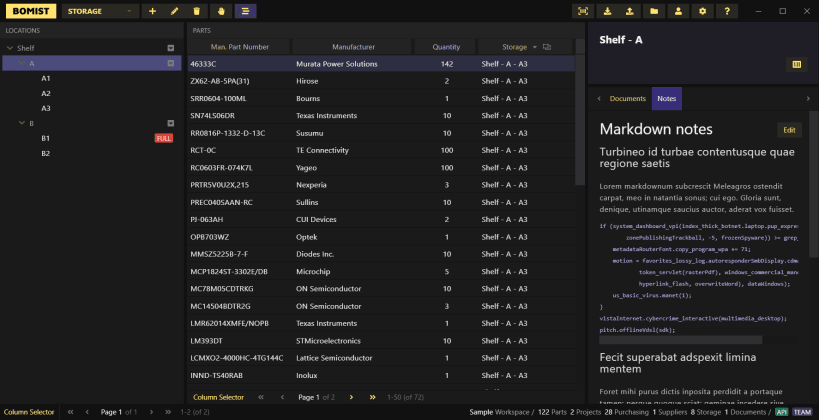The image size is (819, 420).
Task: Collapse the A location chevron
Action: click(x=21, y=63)
